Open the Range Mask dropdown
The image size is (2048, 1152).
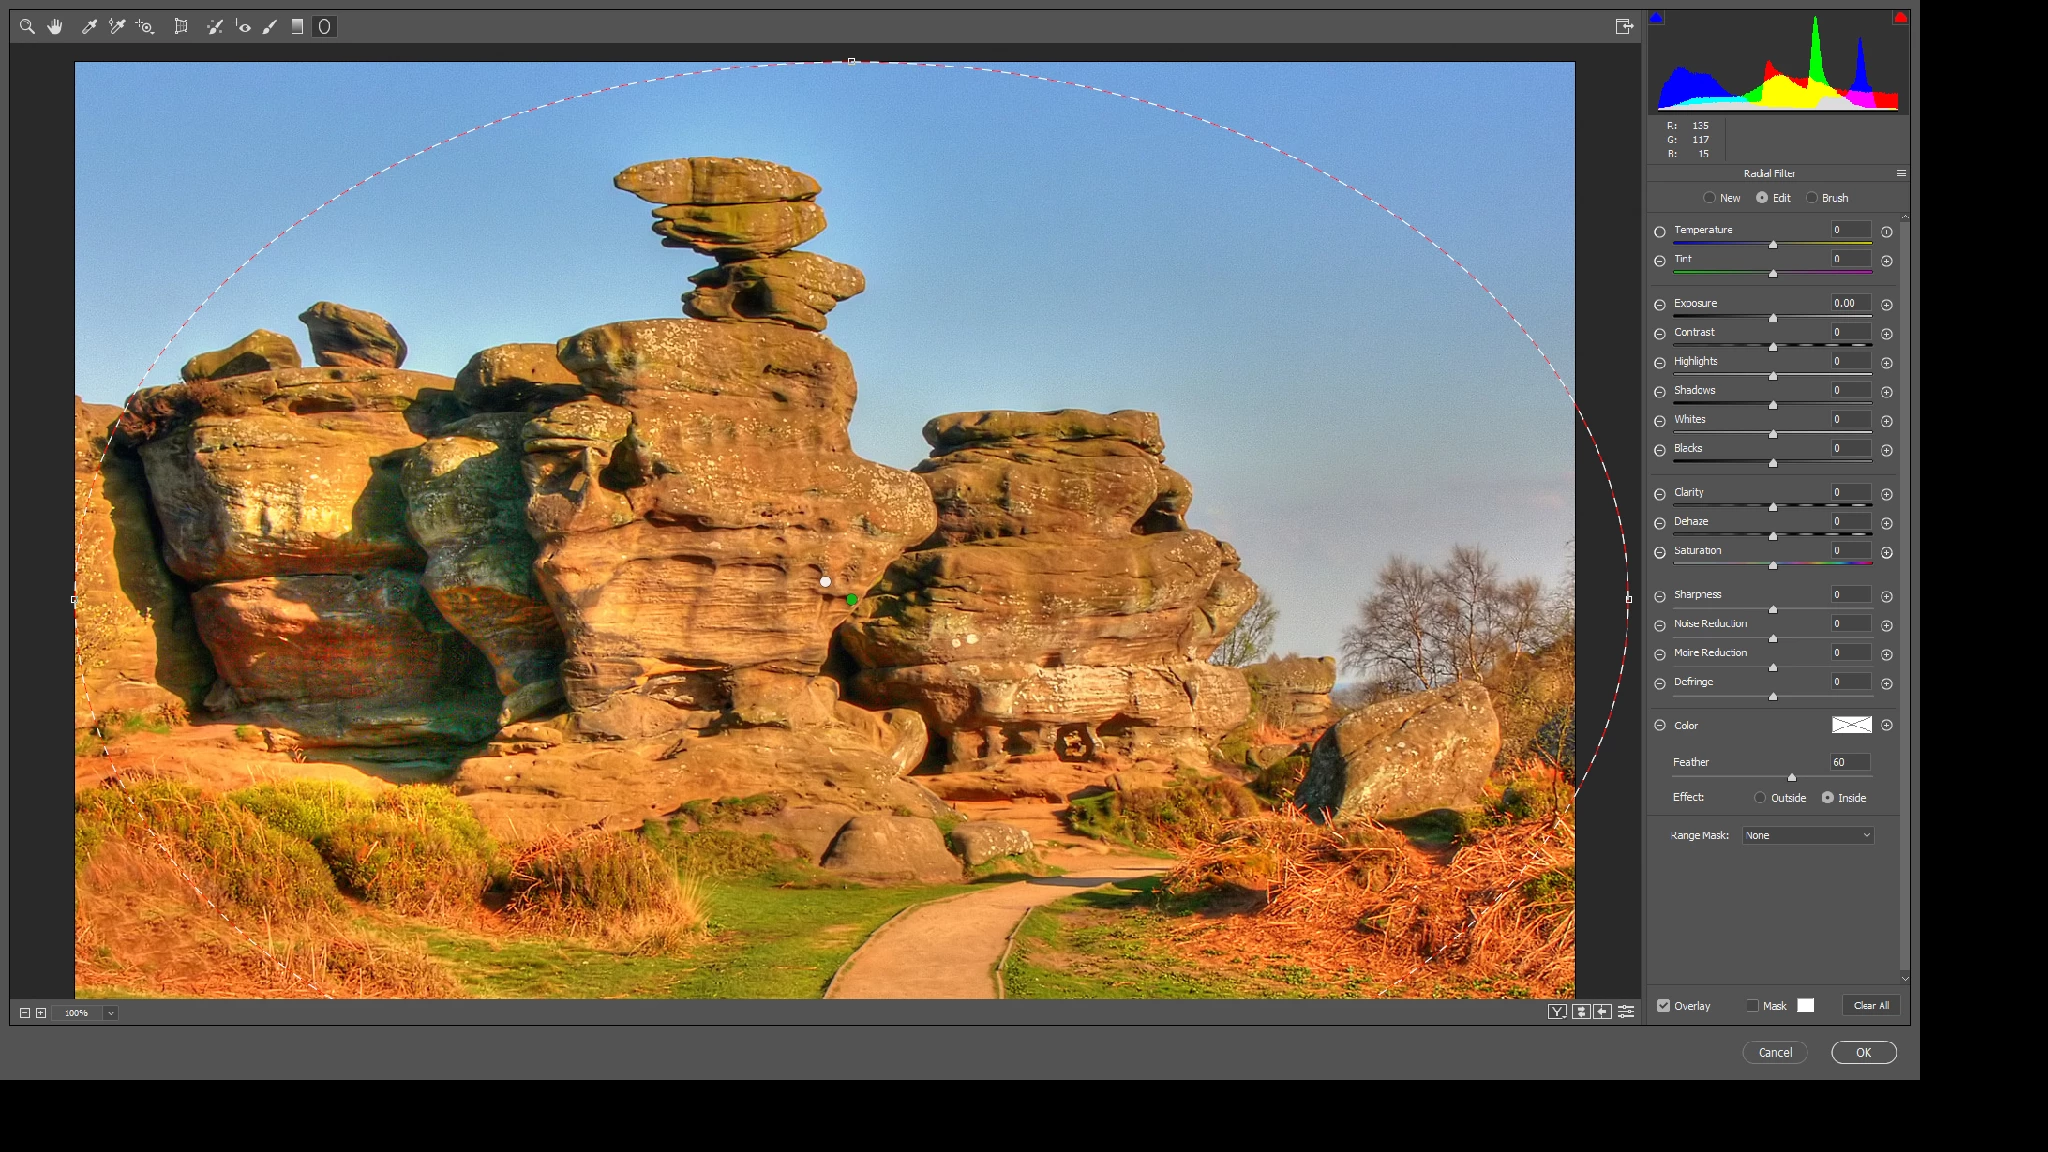click(x=1807, y=835)
